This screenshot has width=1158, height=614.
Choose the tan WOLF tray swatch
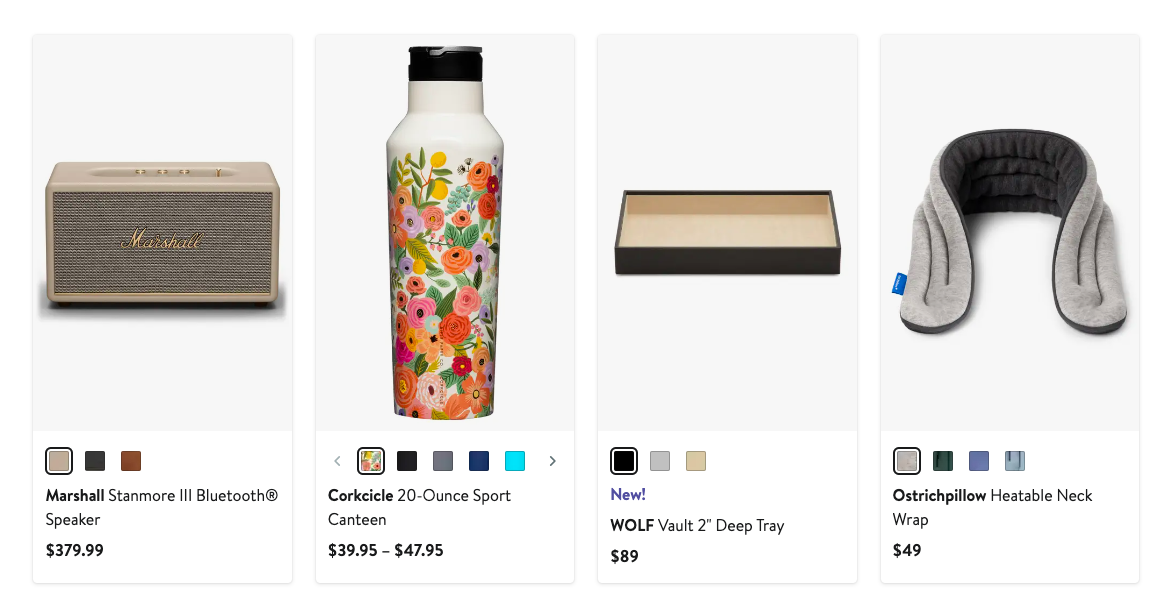pyautogui.click(x=696, y=461)
